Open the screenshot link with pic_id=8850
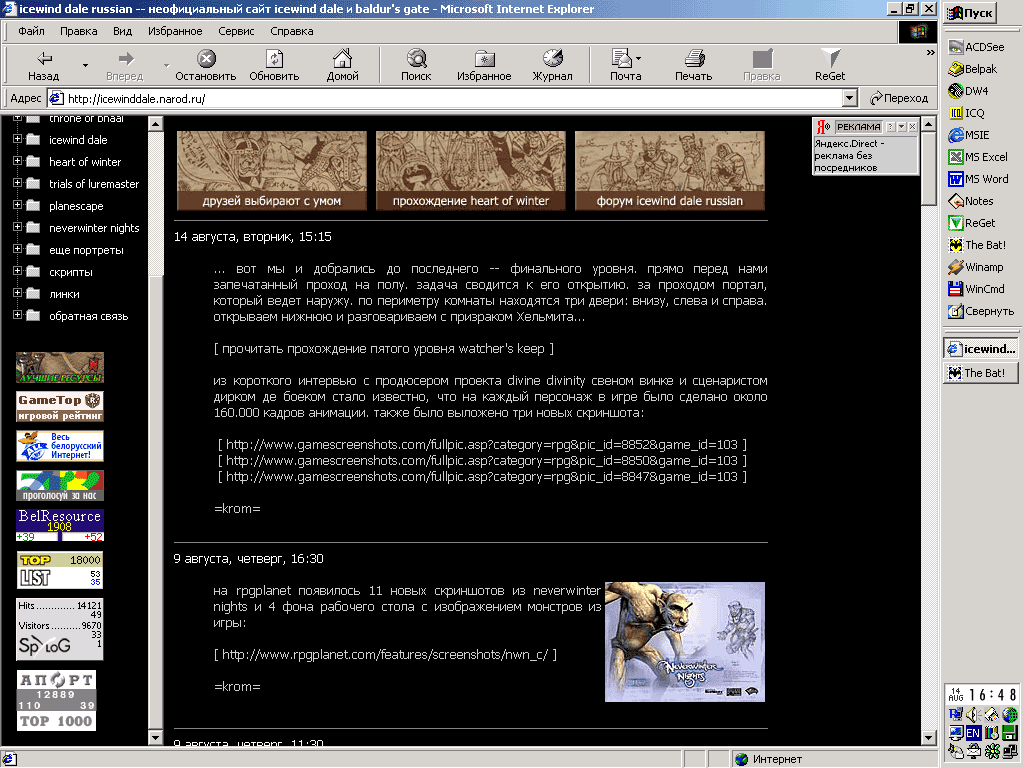This screenshot has height=768, width=1024. (x=482, y=460)
